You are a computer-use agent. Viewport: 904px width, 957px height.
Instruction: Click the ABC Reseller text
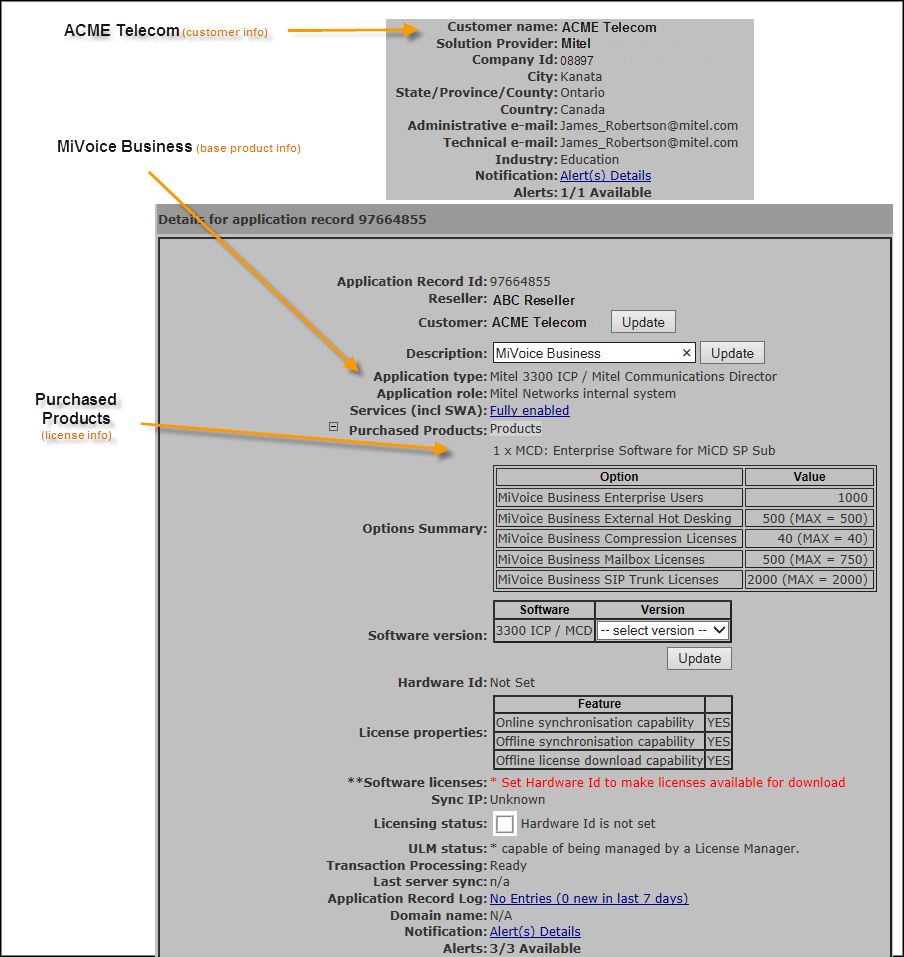tap(534, 300)
